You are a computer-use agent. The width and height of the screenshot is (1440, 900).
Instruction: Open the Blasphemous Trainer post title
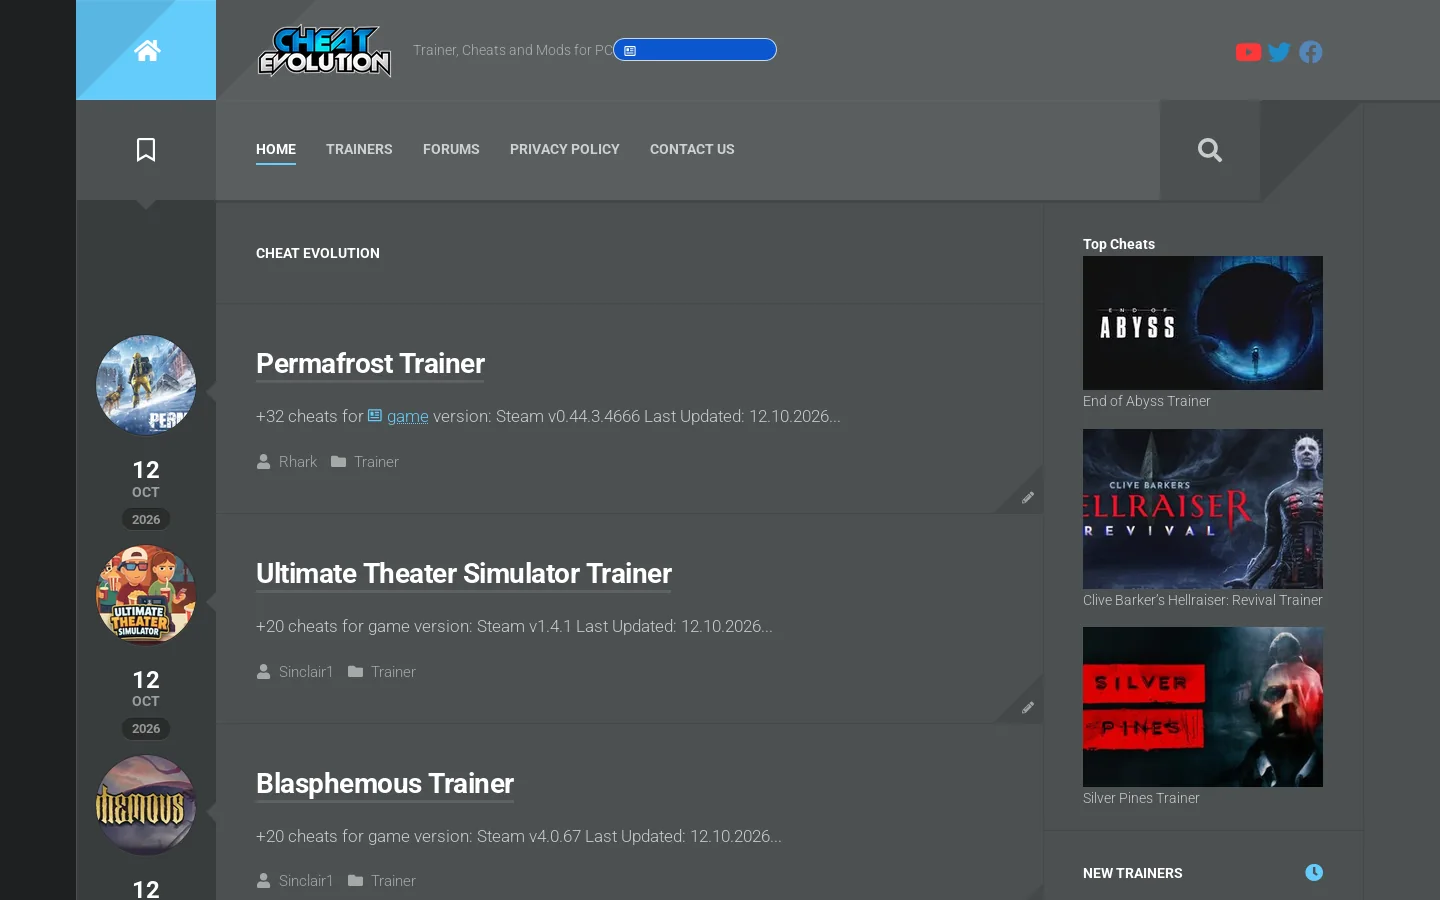coord(385,784)
